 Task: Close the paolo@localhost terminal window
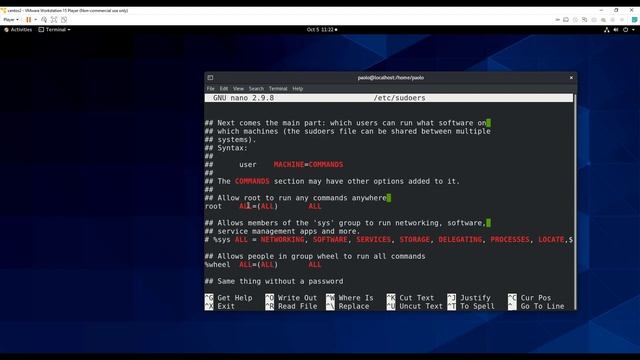click(x=571, y=78)
